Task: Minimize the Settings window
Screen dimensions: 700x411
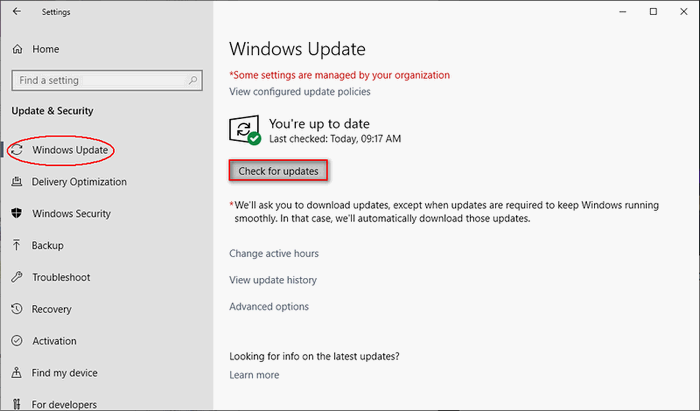Action: coord(623,12)
